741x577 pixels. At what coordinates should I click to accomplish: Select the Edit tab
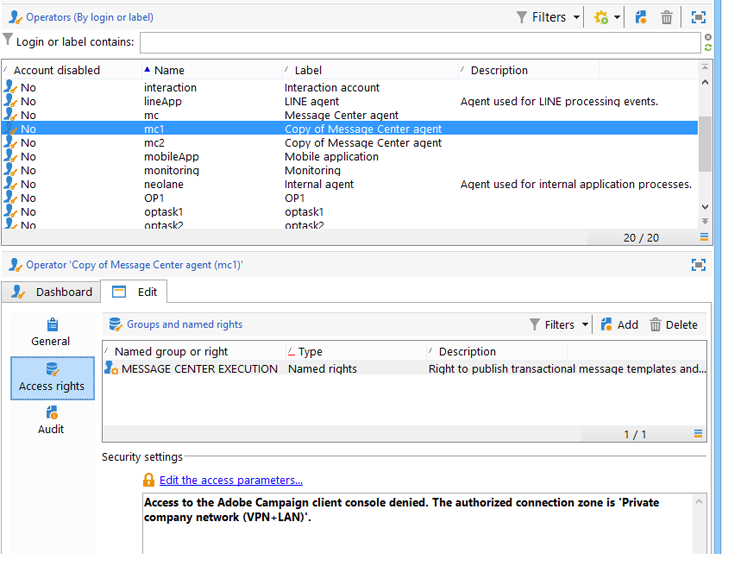(134, 292)
